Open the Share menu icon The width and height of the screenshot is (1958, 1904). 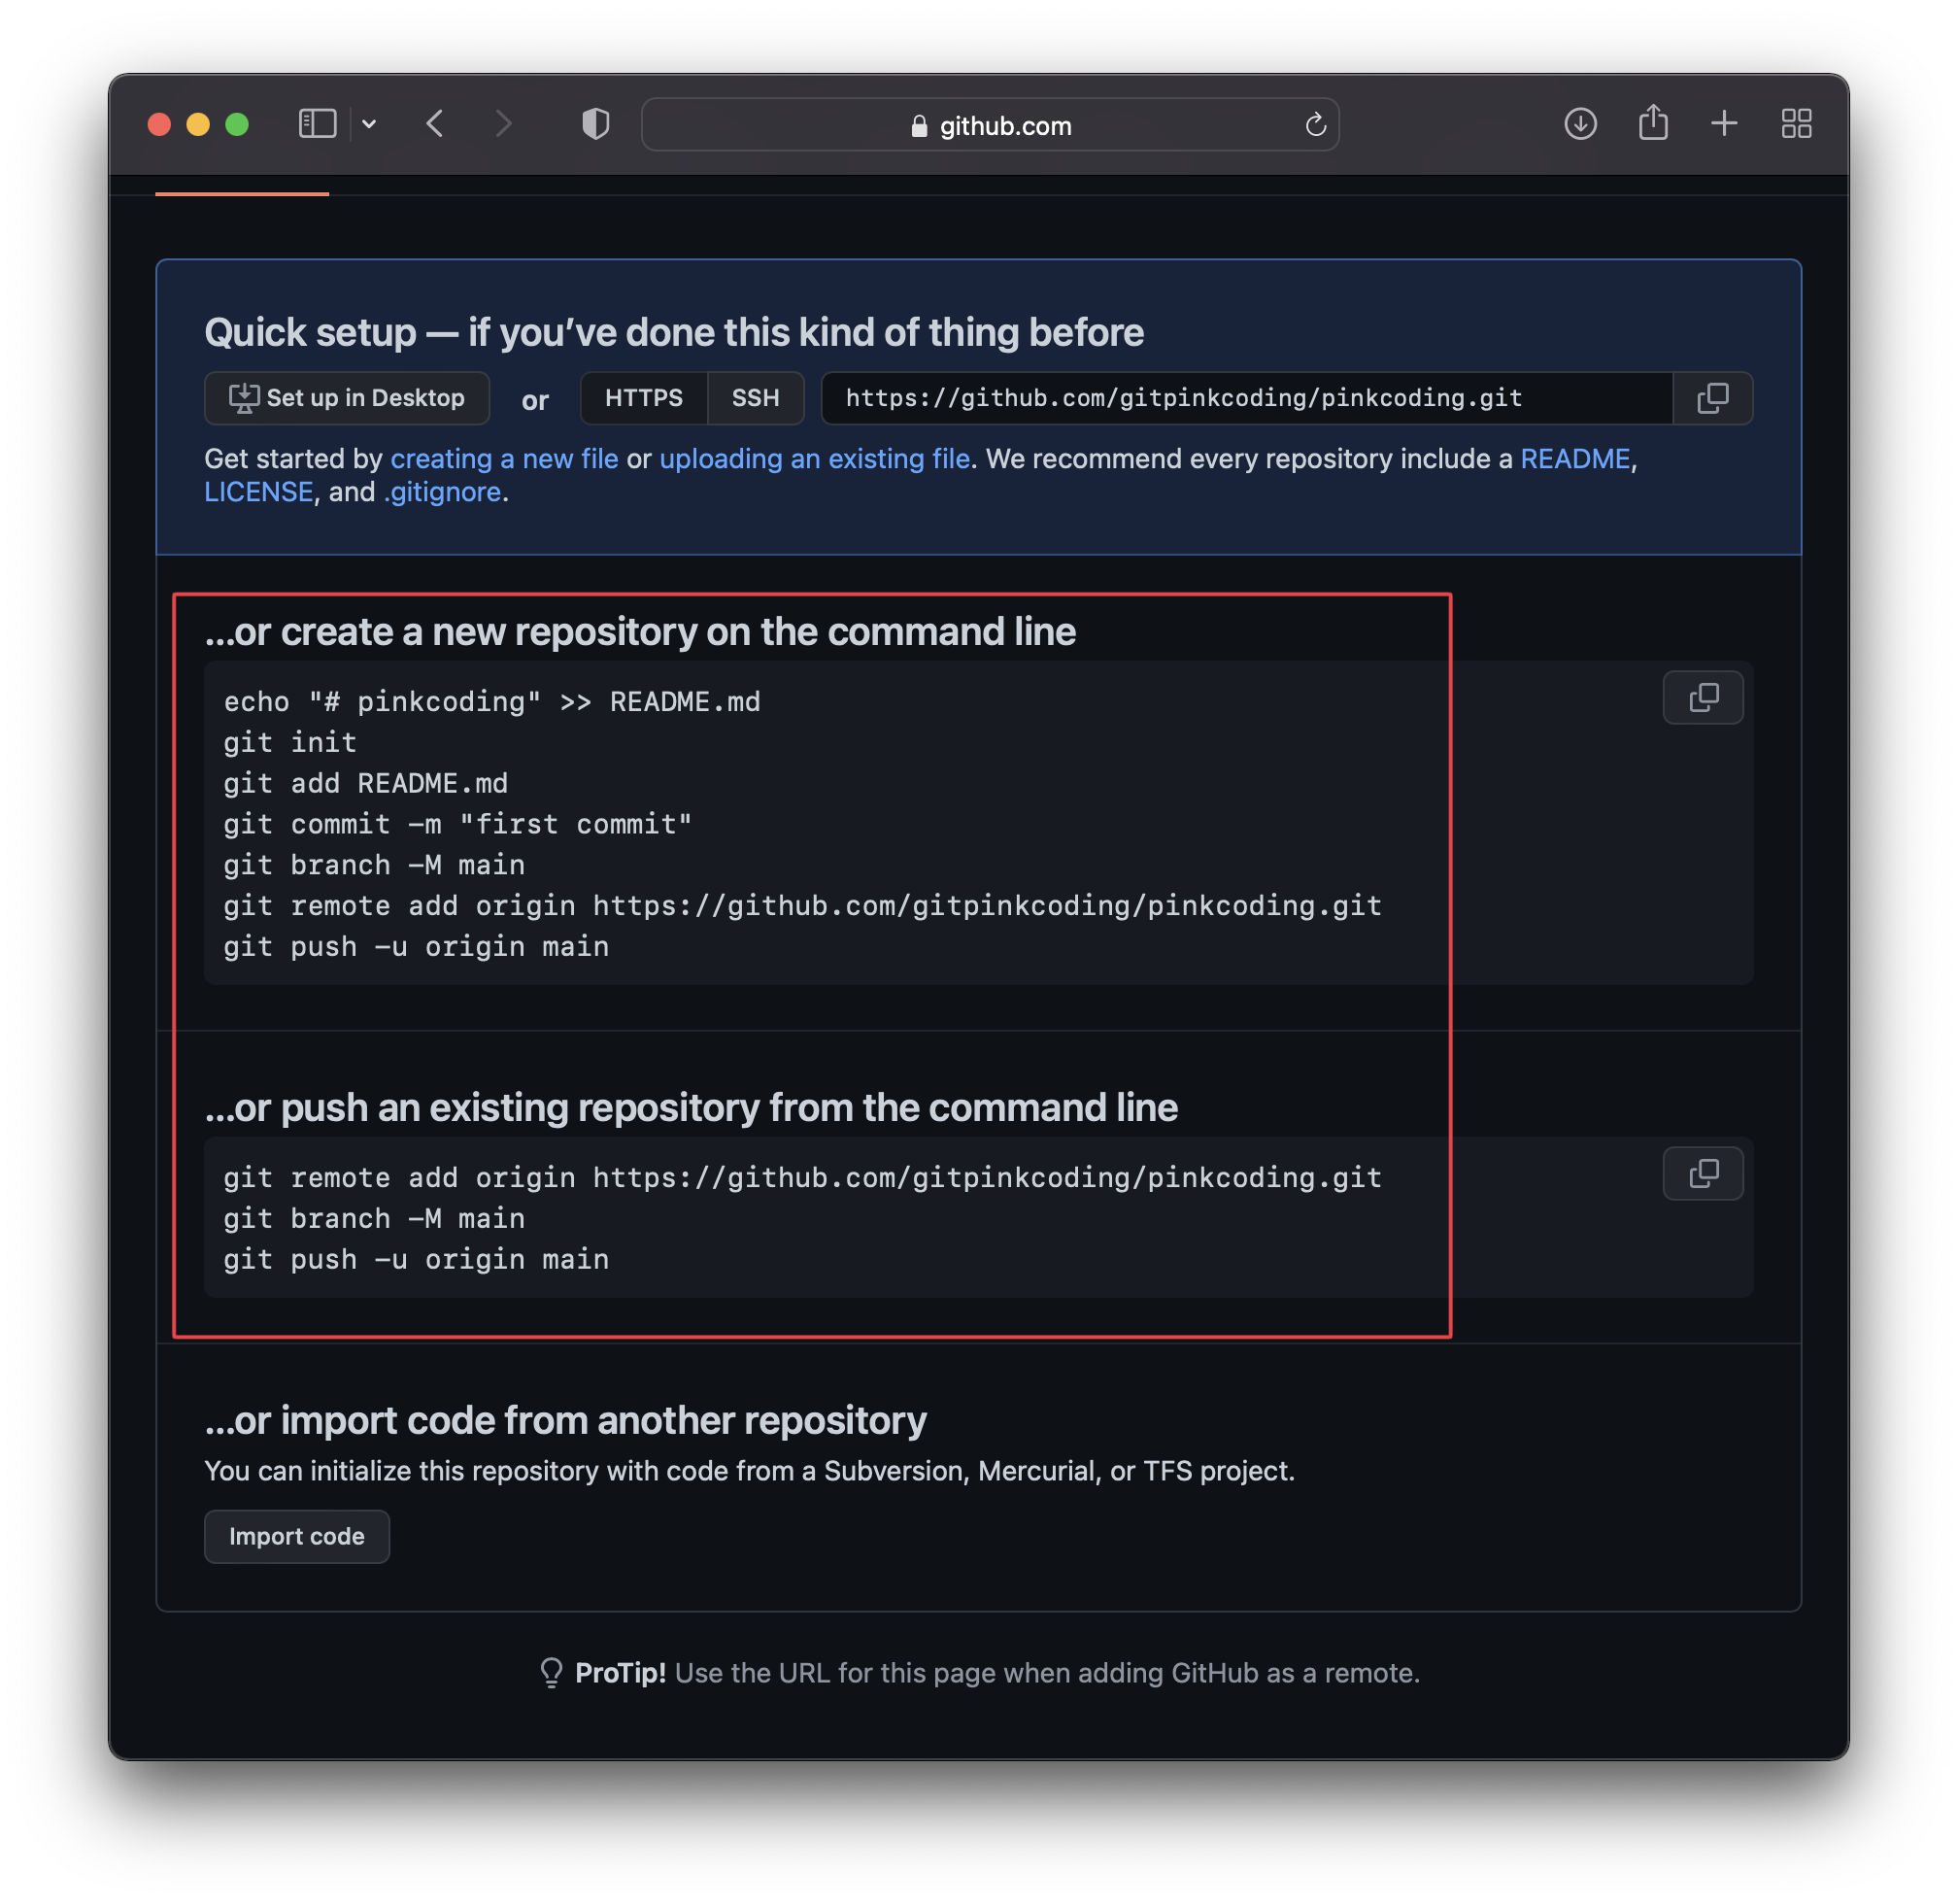click(x=1653, y=123)
